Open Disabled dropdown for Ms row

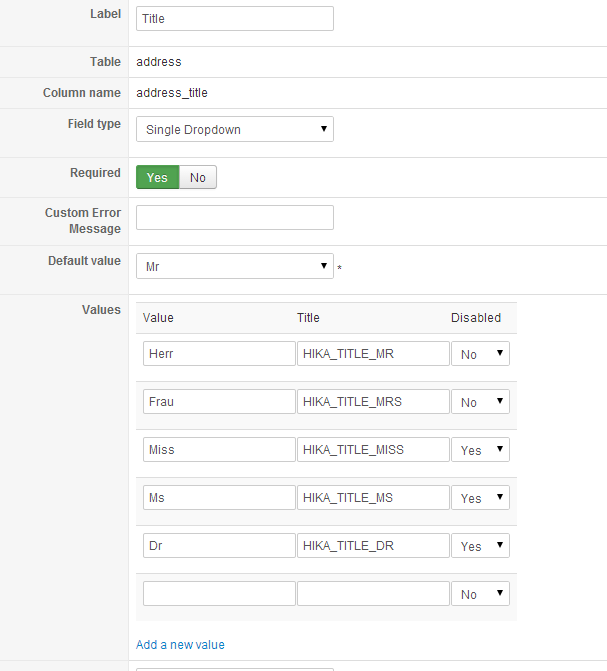pos(480,498)
